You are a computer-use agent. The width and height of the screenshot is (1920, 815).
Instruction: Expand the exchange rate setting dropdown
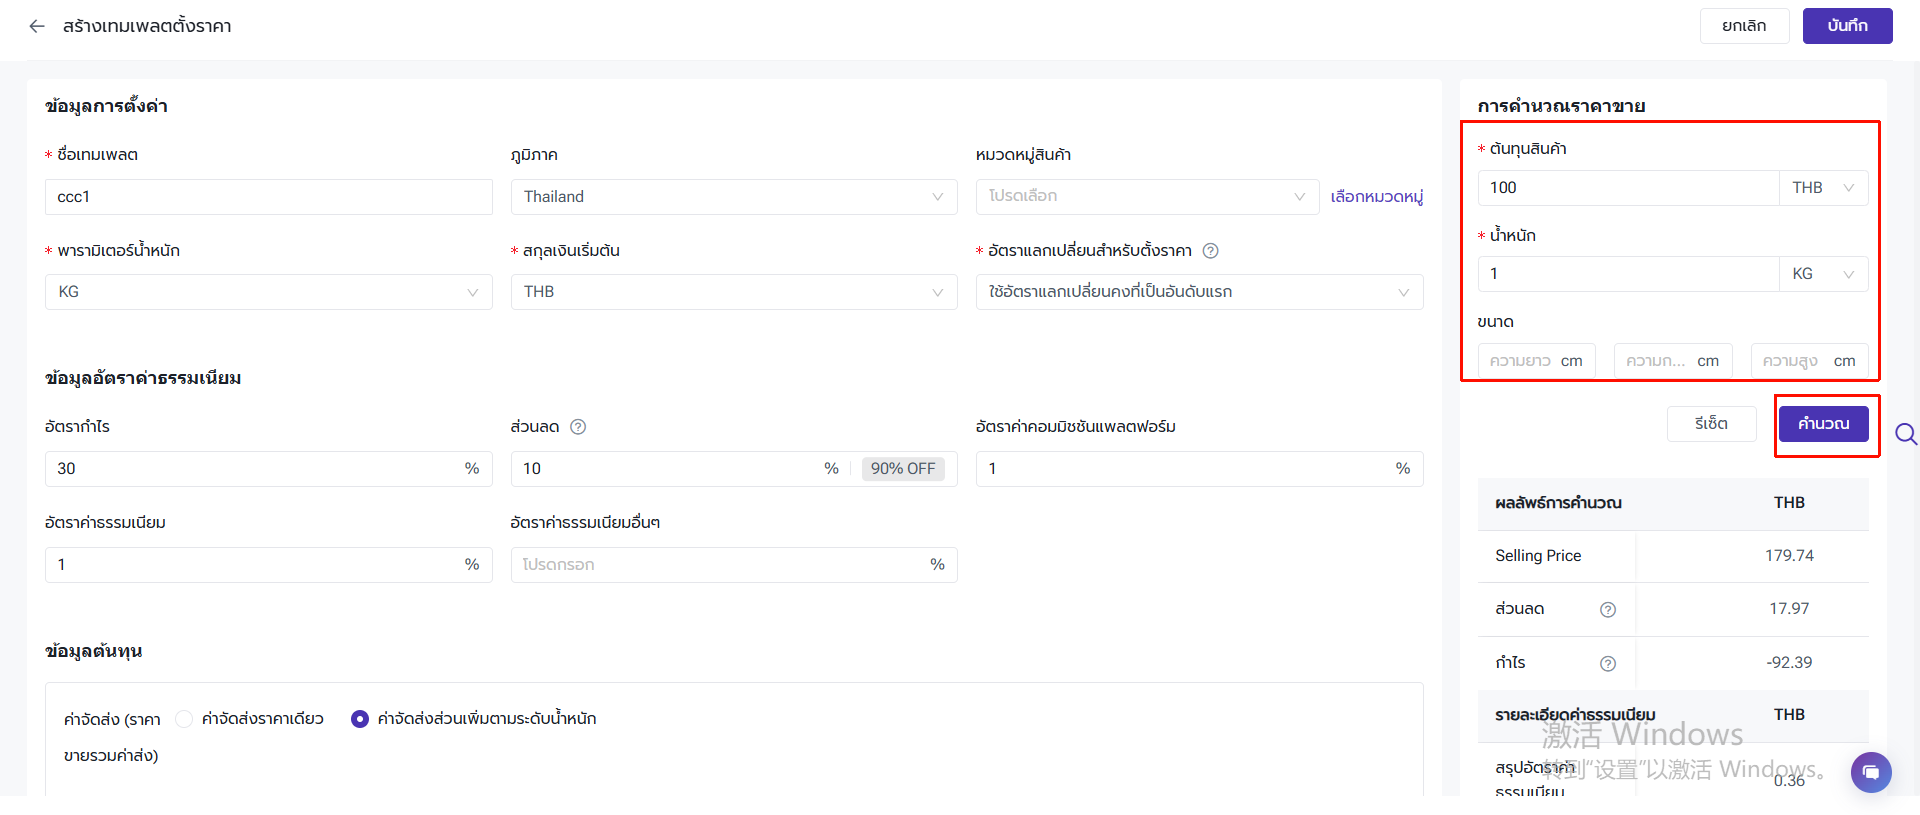1198,292
